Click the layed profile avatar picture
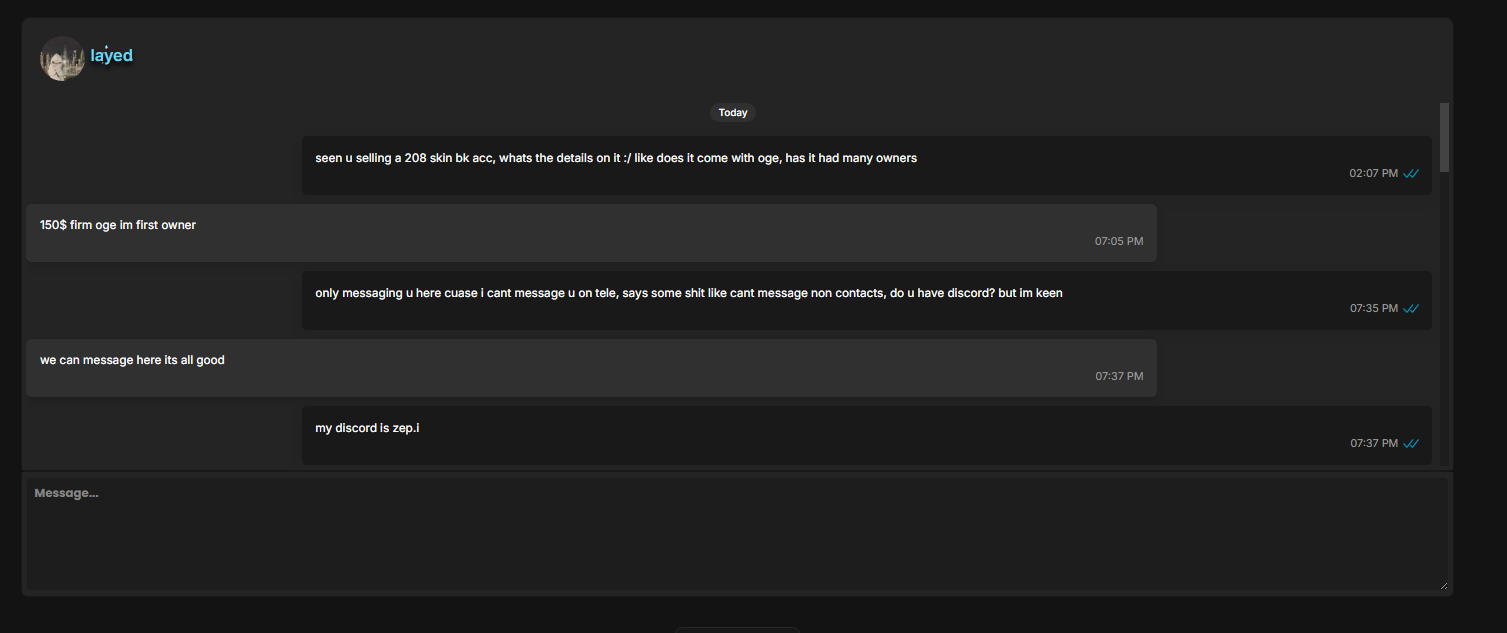 pyautogui.click(x=62, y=58)
